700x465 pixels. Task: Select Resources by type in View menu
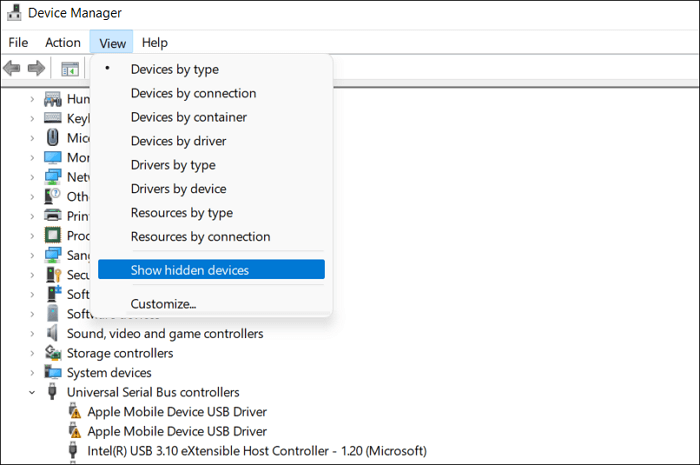pos(181,213)
